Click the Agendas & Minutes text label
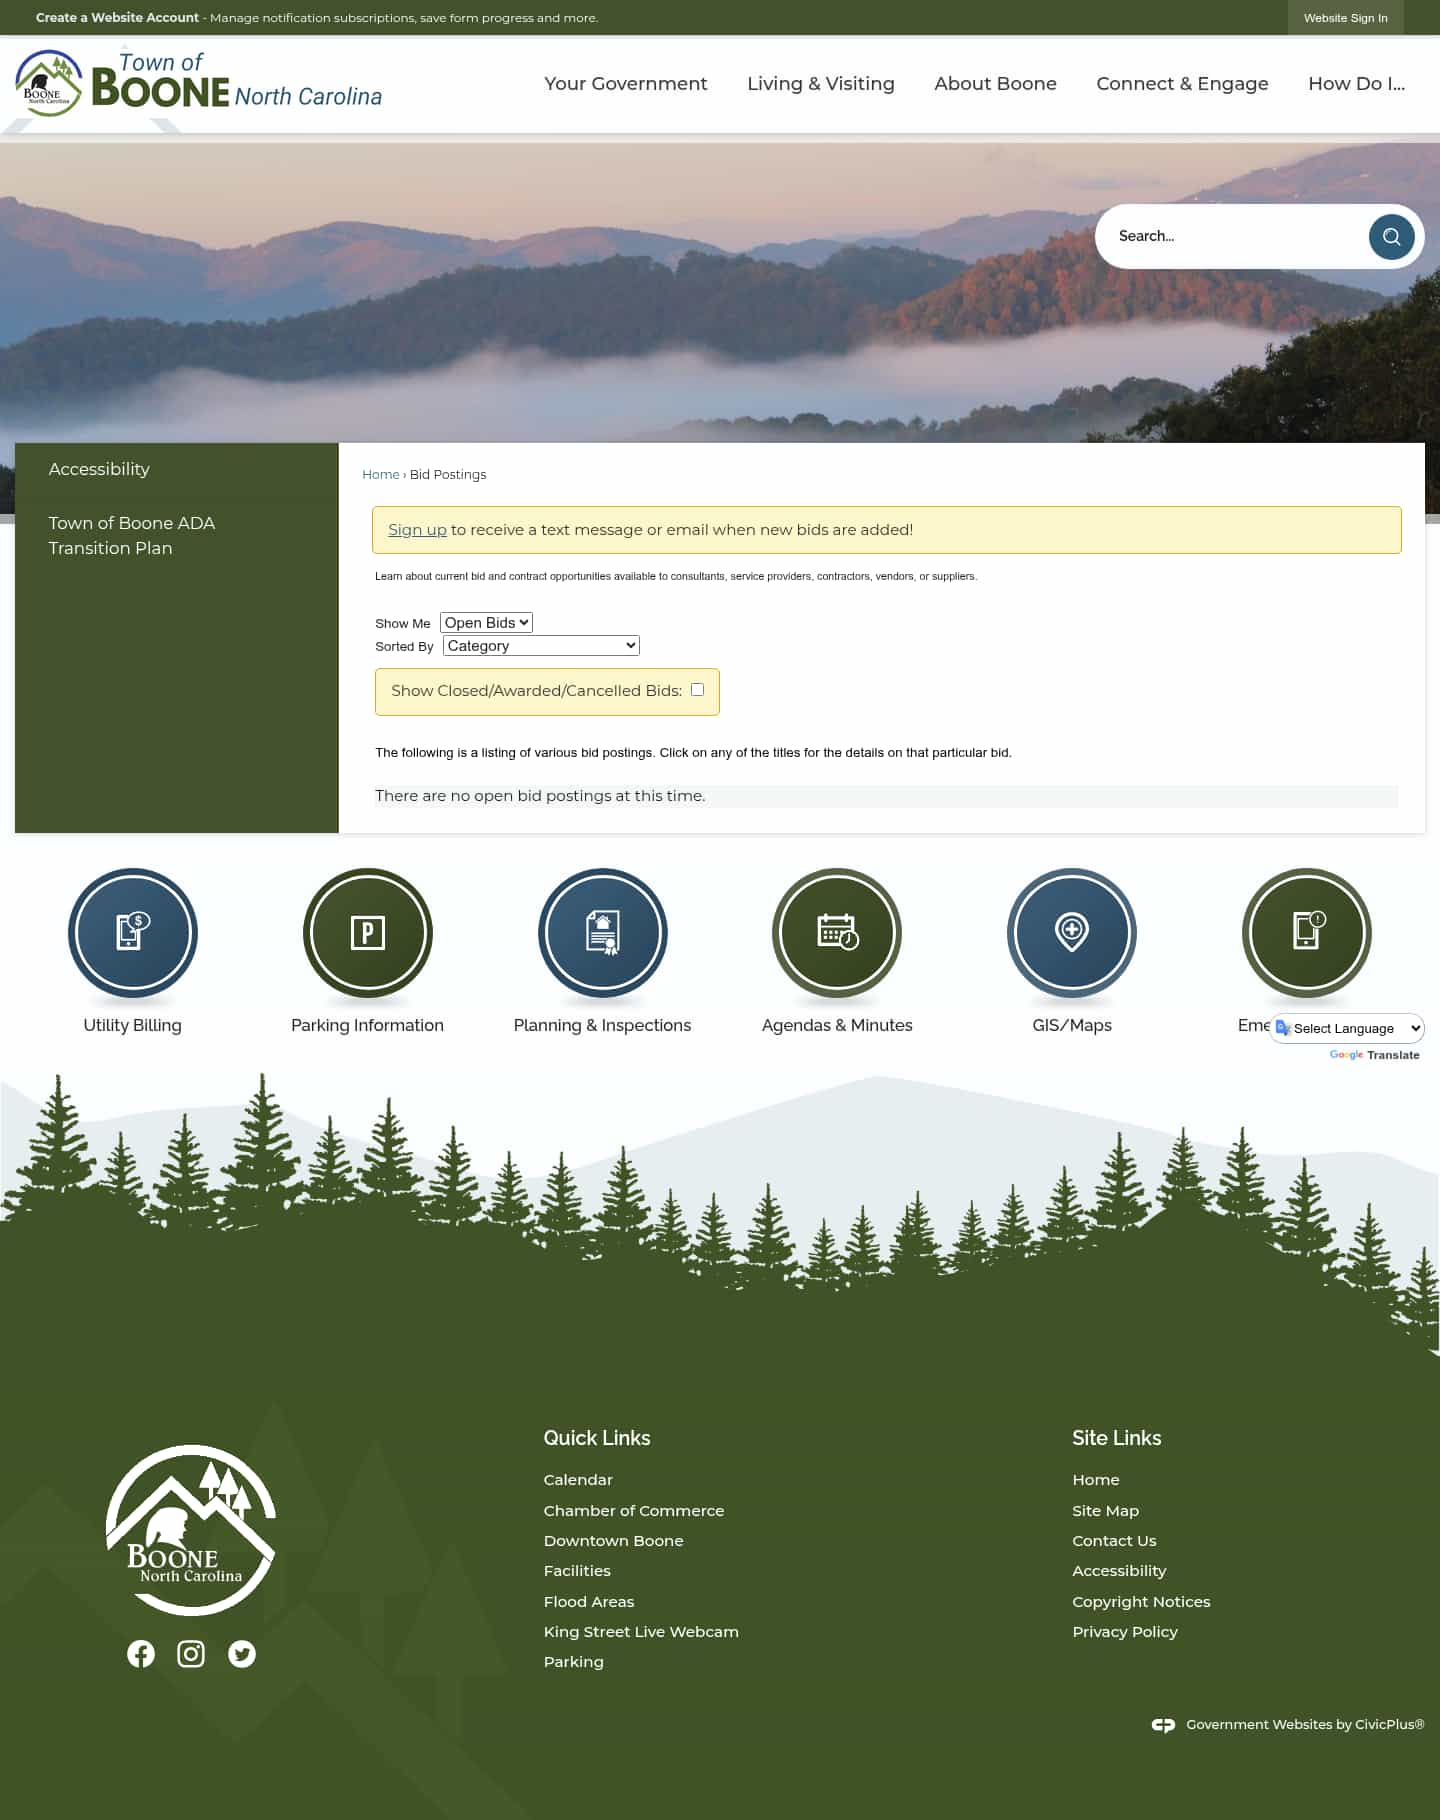The width and height of the screenshot is (1440, 1820). pyautogui.click(x=837, y=1025)
